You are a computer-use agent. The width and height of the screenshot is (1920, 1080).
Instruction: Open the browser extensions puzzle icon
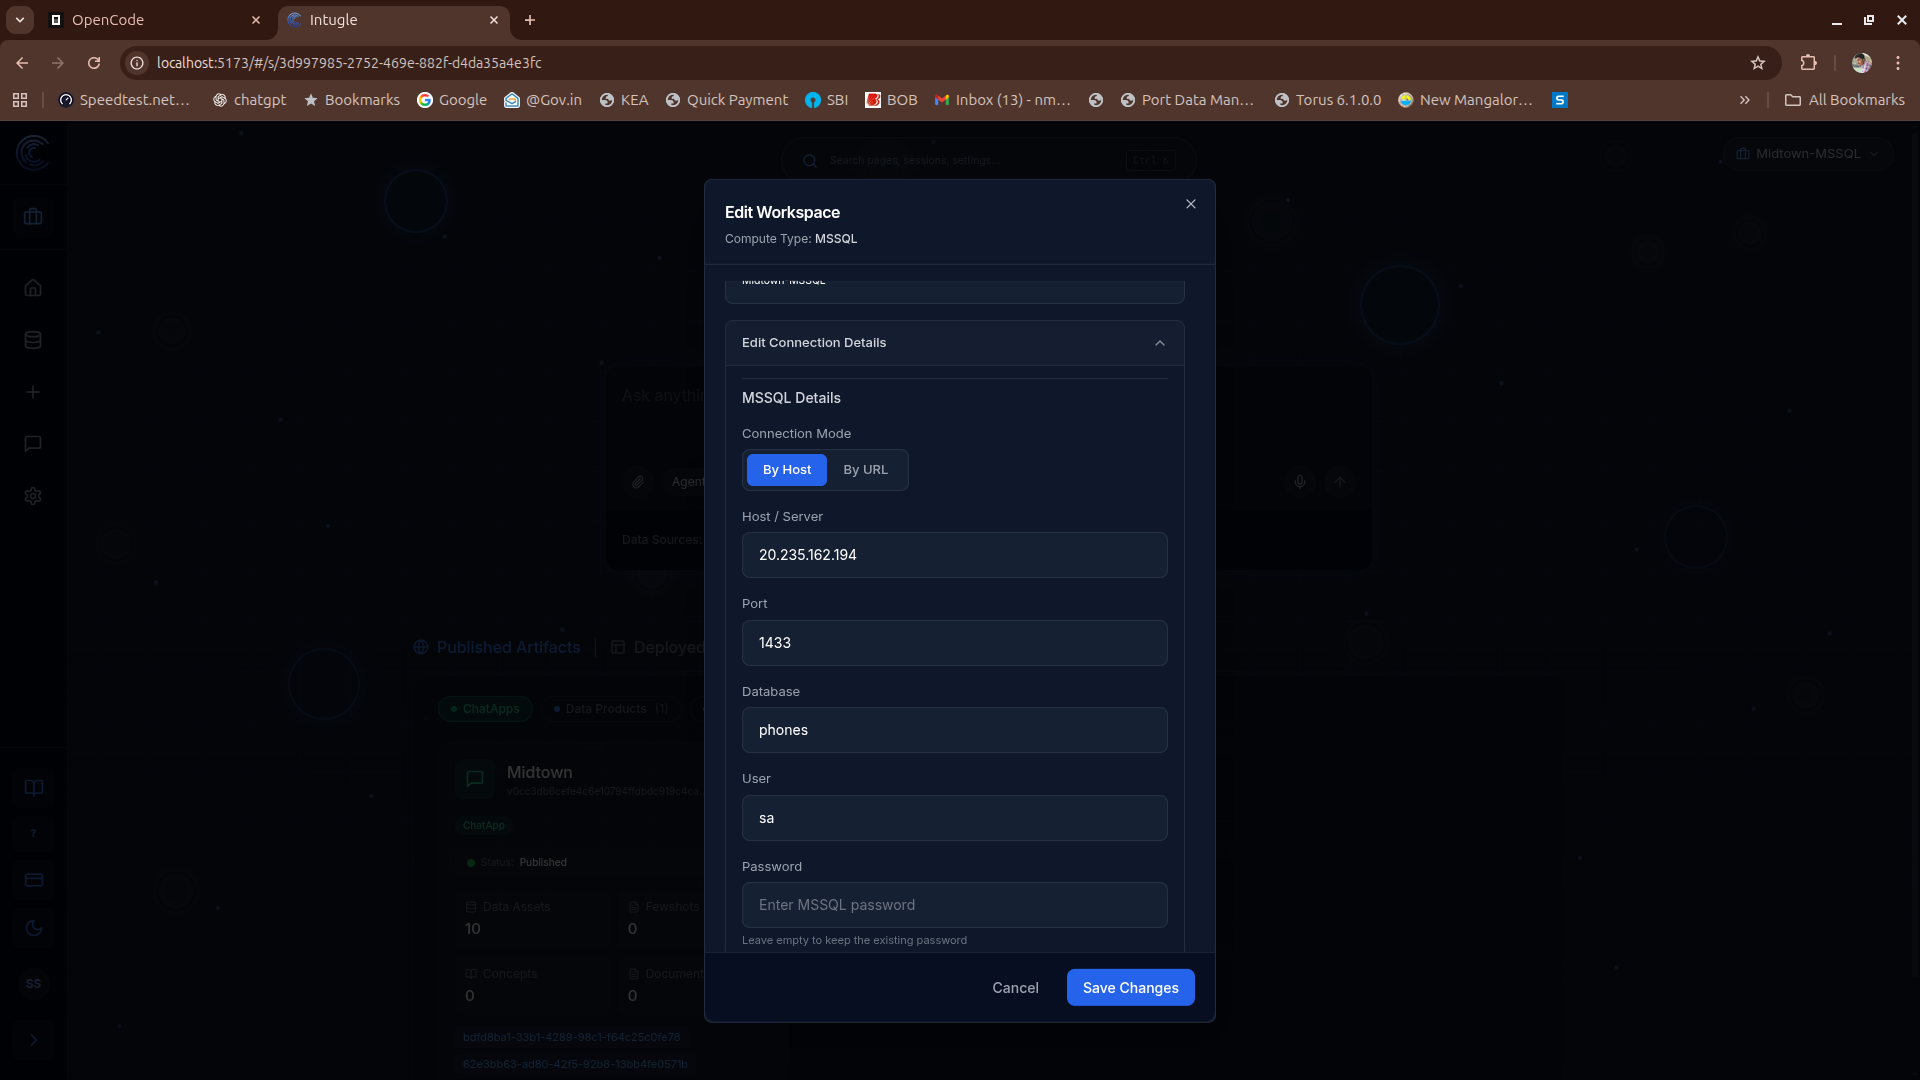pyautogui.click(x=1808, y=63)
